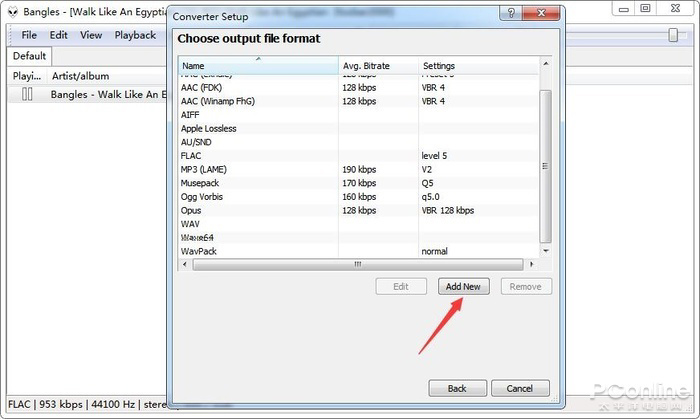Screen dimensions: 700x419
Task: Click the V2 settings cell
Action: tap(427, 170)
